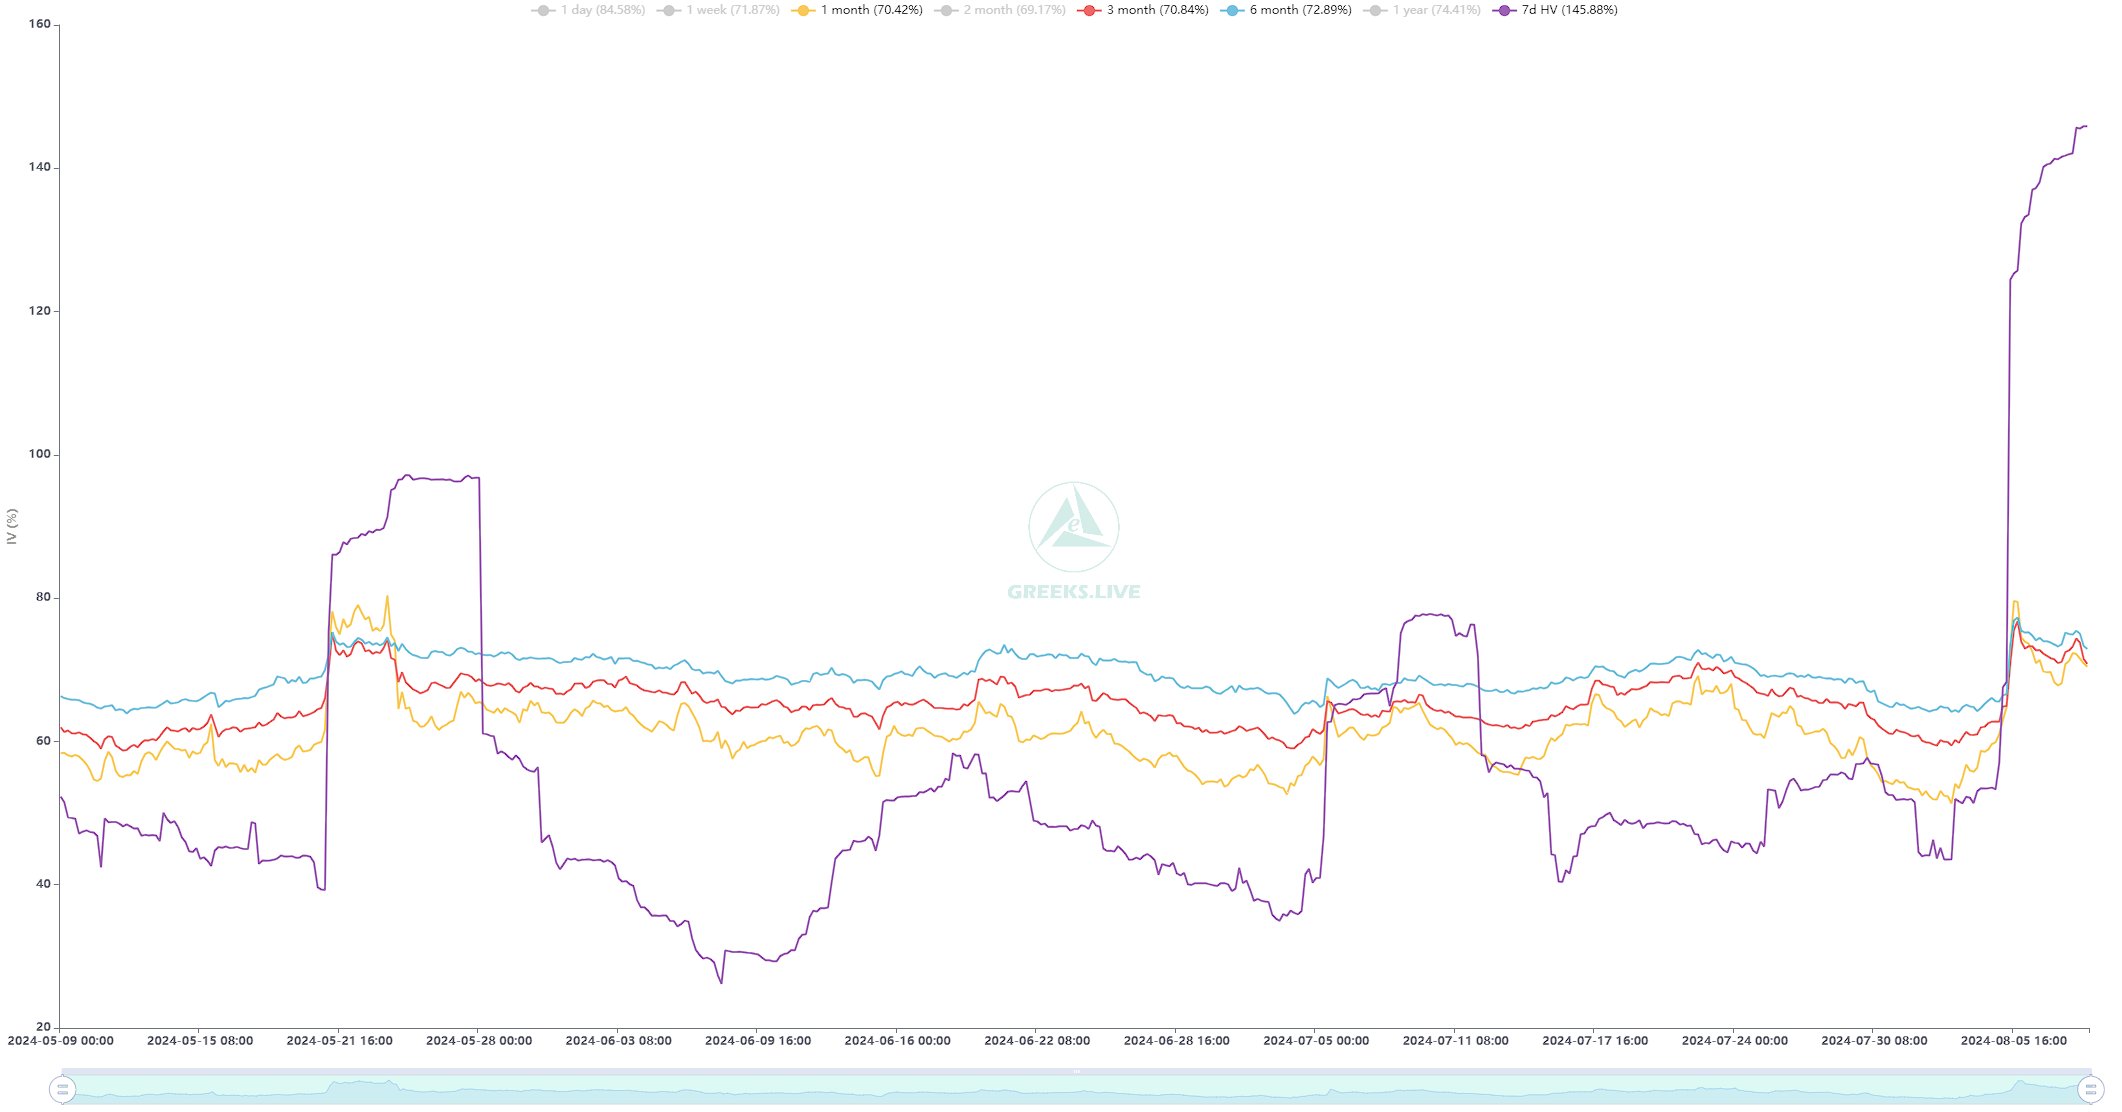Enable the 1 day legend series
The image size is (2122, 1112).
coord(602,10)
